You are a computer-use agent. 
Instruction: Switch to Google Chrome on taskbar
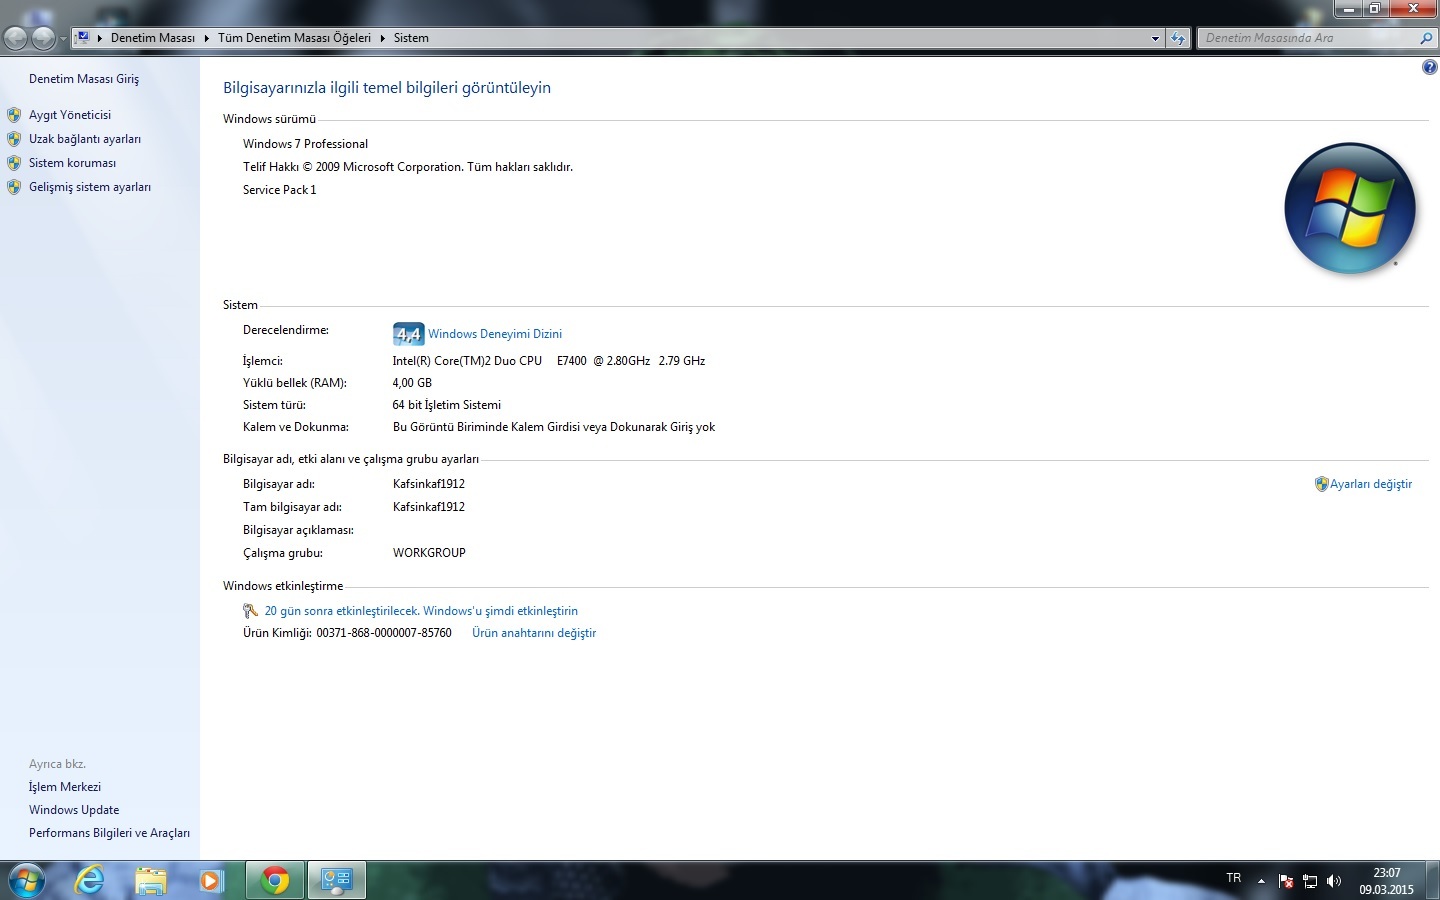click(275, 881)
